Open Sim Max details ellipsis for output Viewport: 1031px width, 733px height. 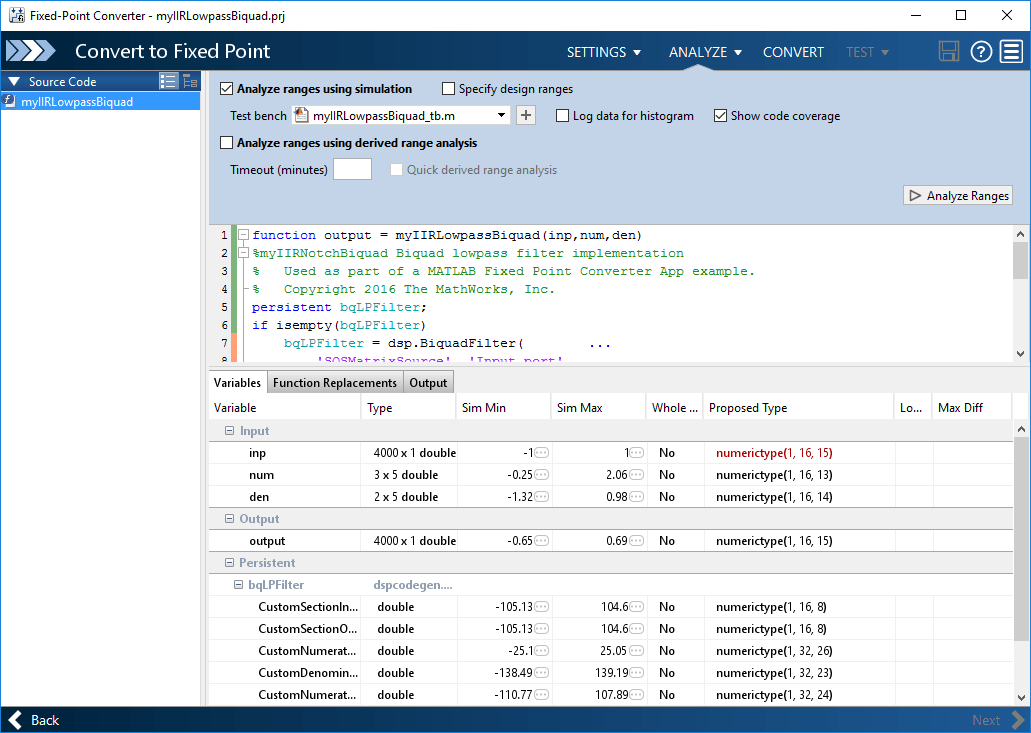click(636, 541)
